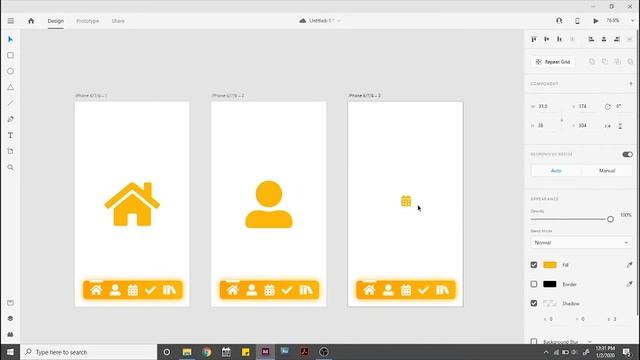Viewport: 640px width, 360px height.
Task: Open the hamburger main menu
Action: [x=11, y=20]
